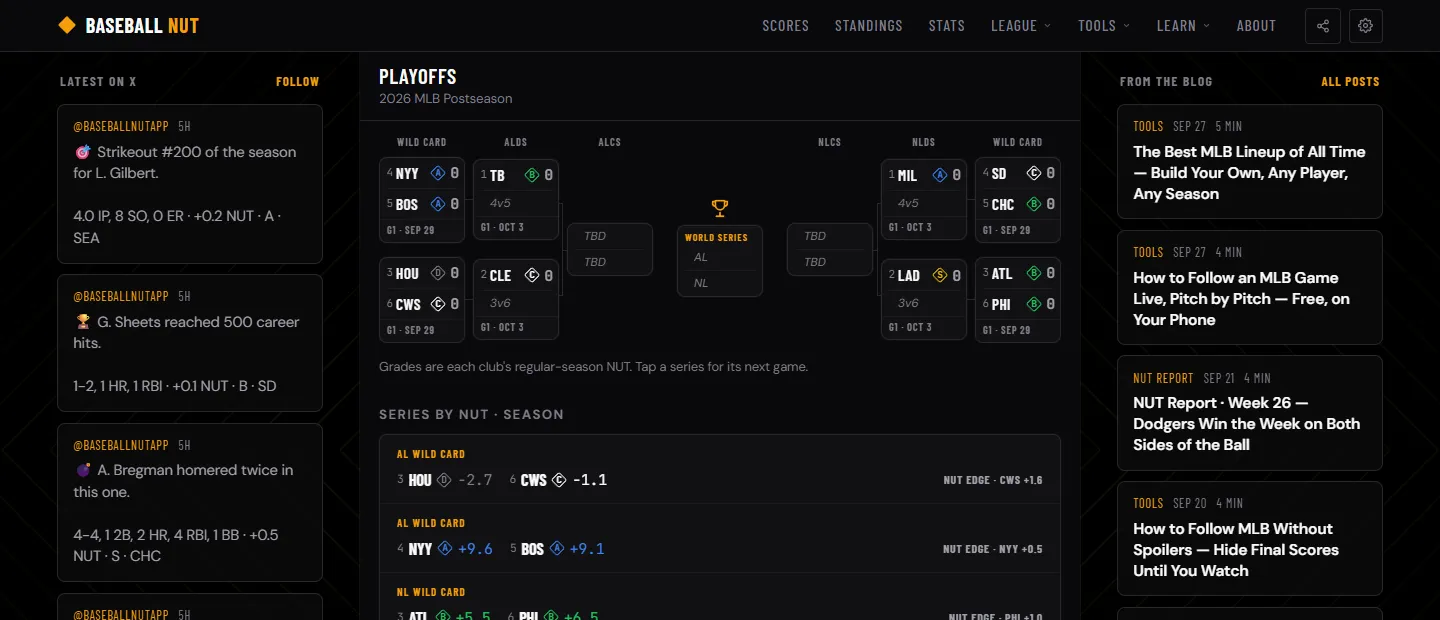
Task: Click BOS's grade badge in the bracket
Action: [x=437, y=204]
